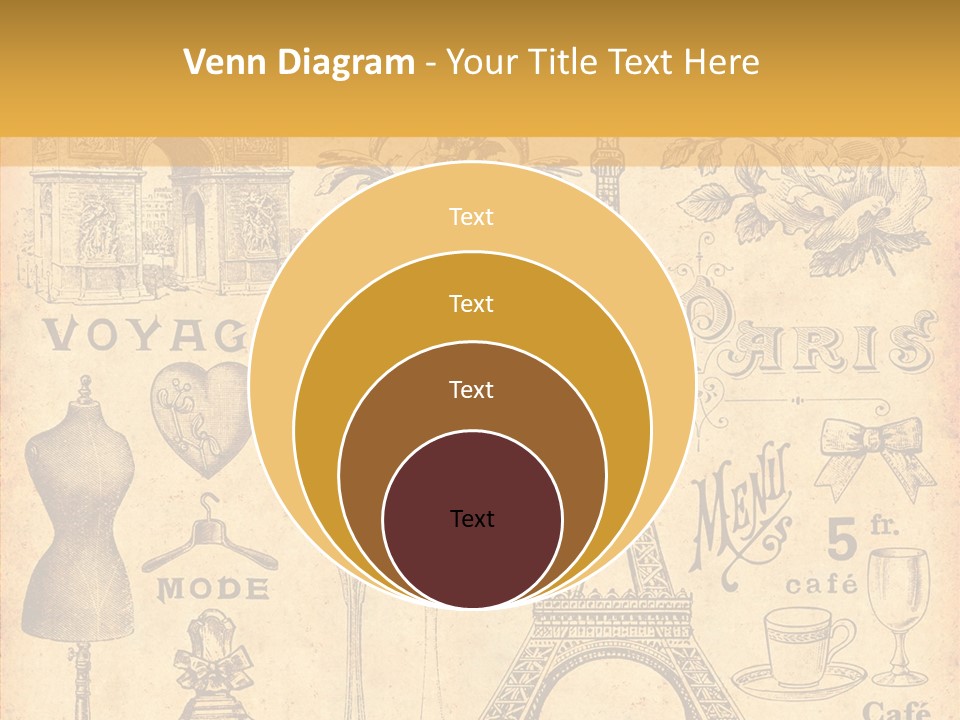Click the black Text label in smallest circle
The width and height of the screenshot is (960, 720).
tap(472, 519)
